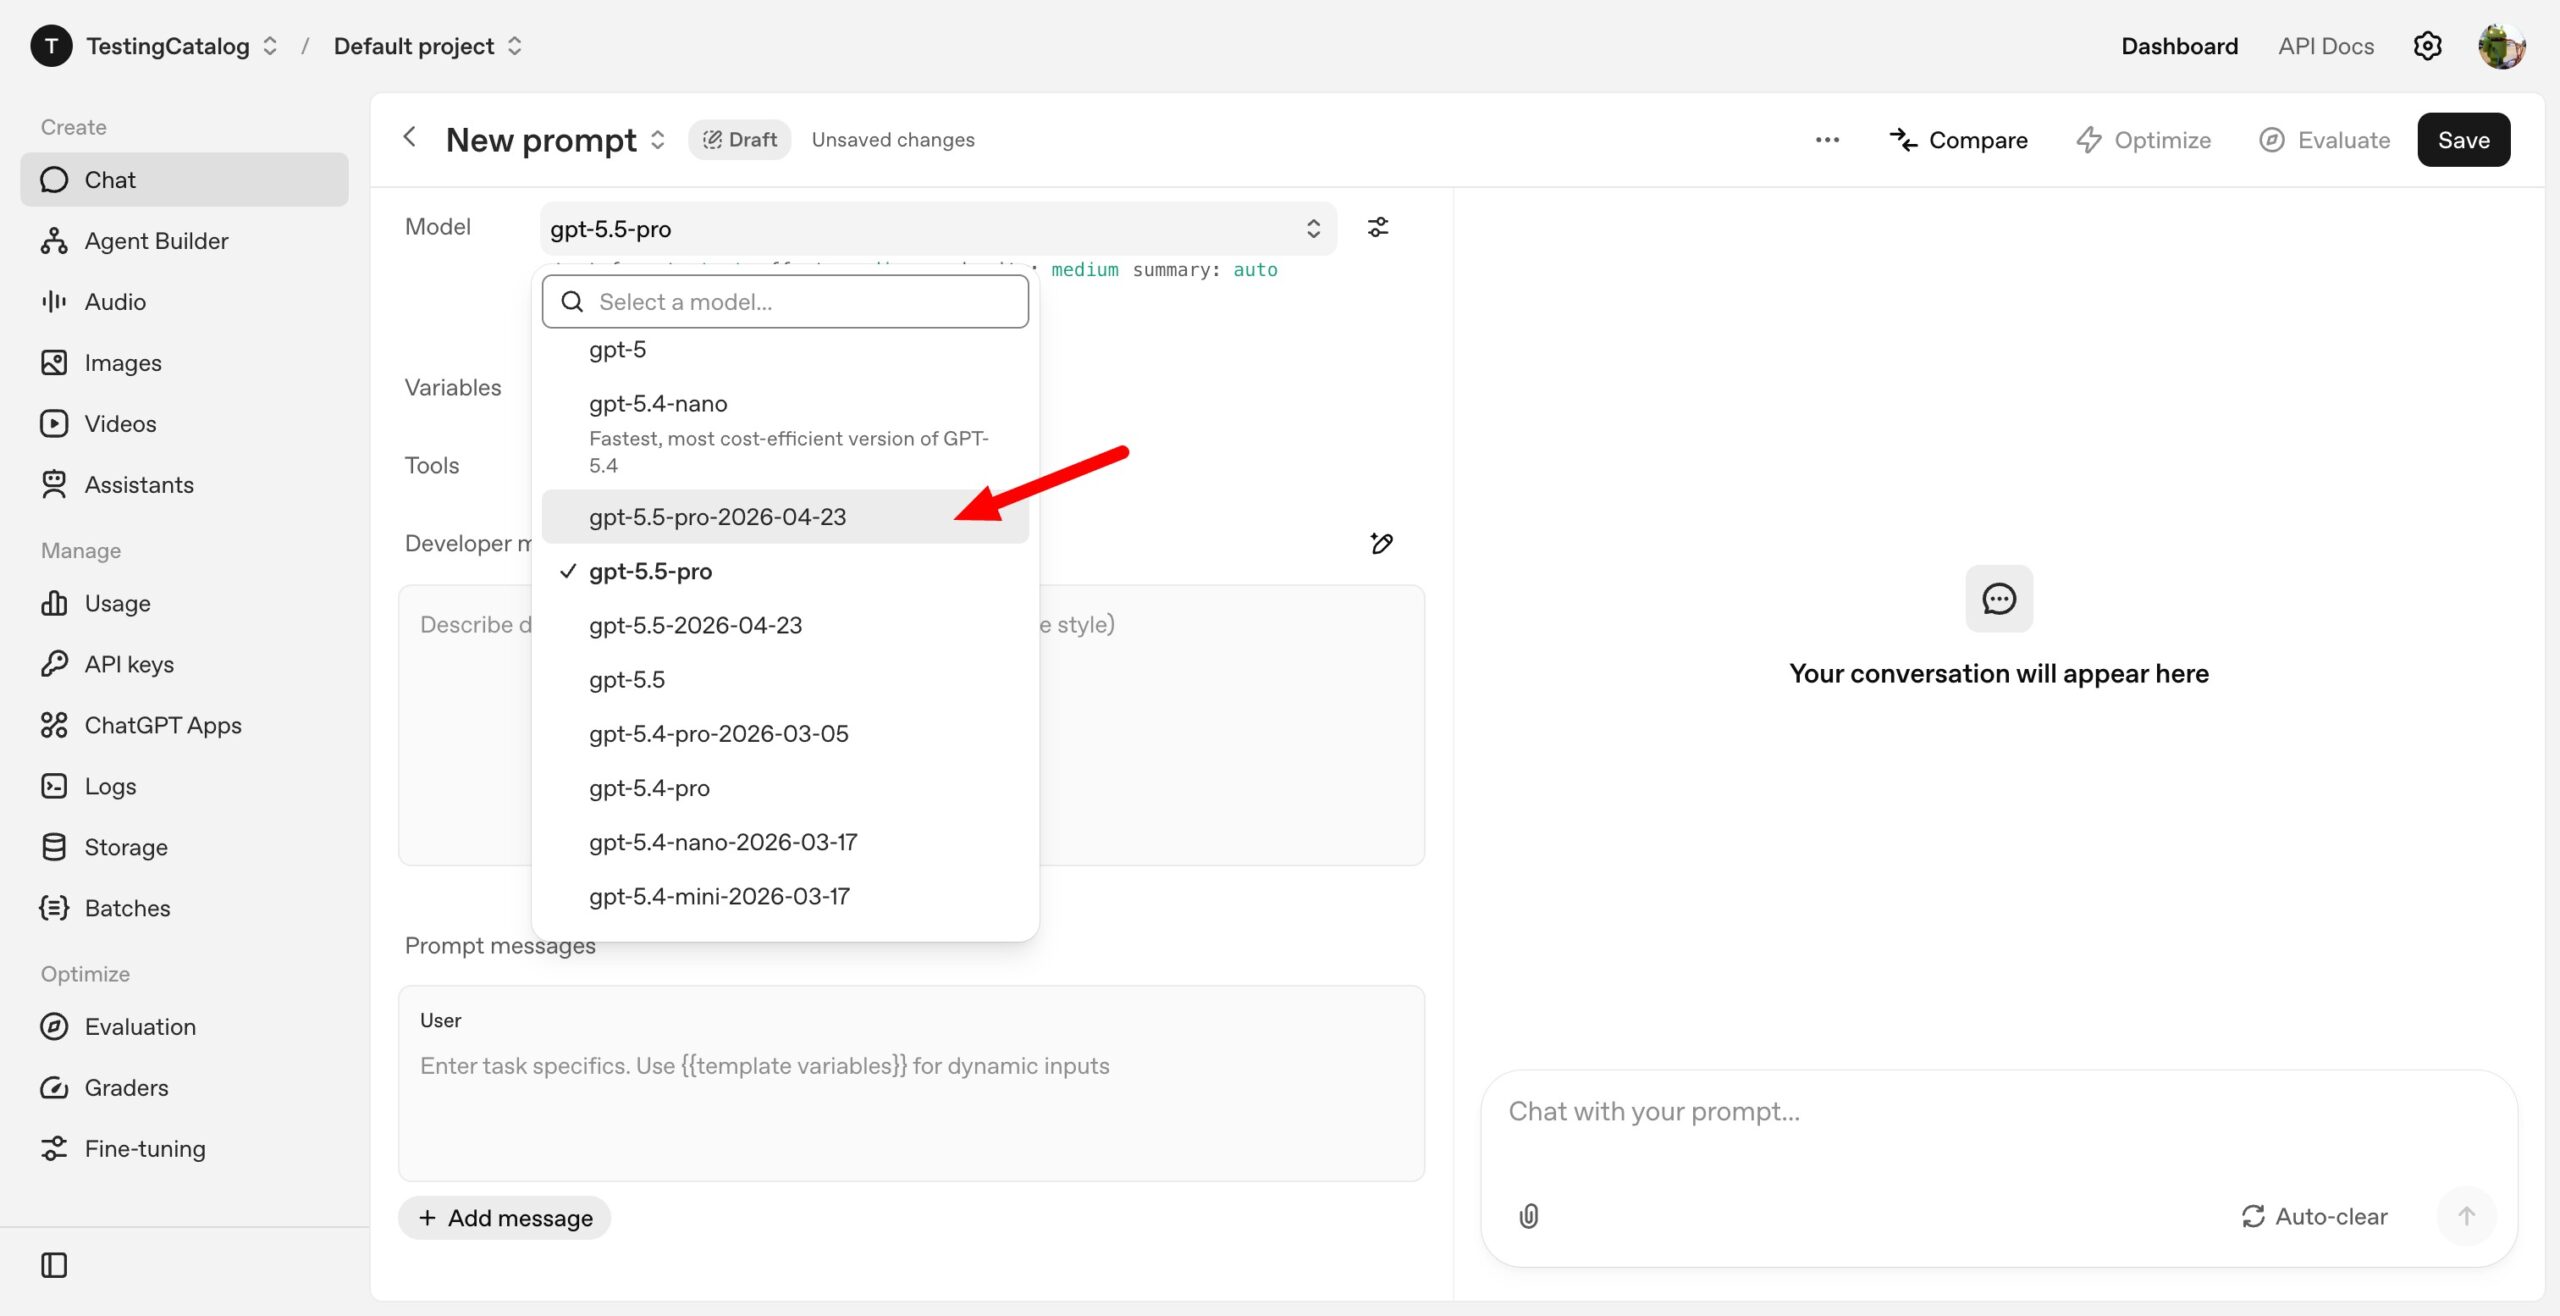Screen dimensions: 2560x1316
Task: Go back with the left arrow icon
Action: [409, 138]
